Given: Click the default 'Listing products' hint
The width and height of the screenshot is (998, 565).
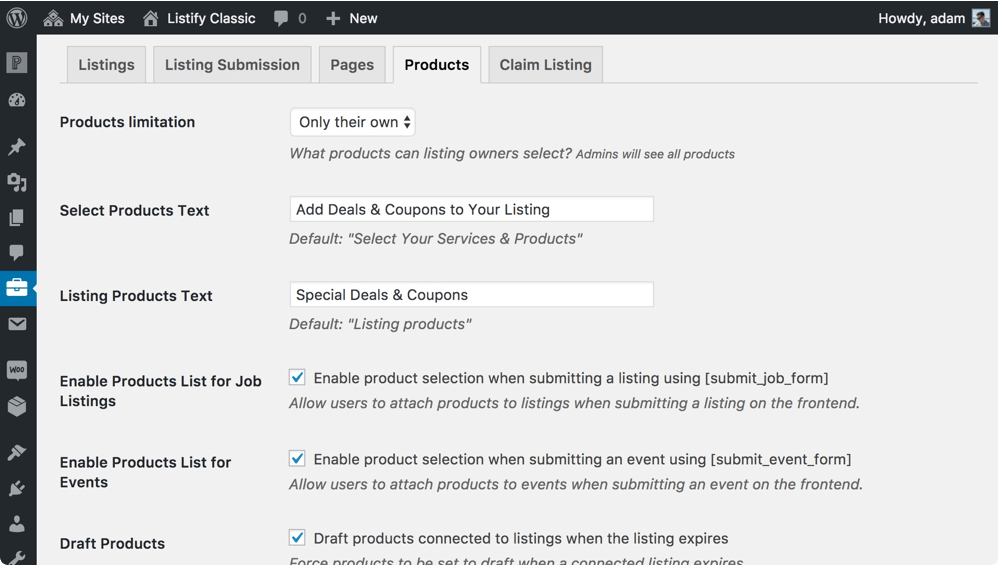Looking at the screenshot, I should coord(381,324).
